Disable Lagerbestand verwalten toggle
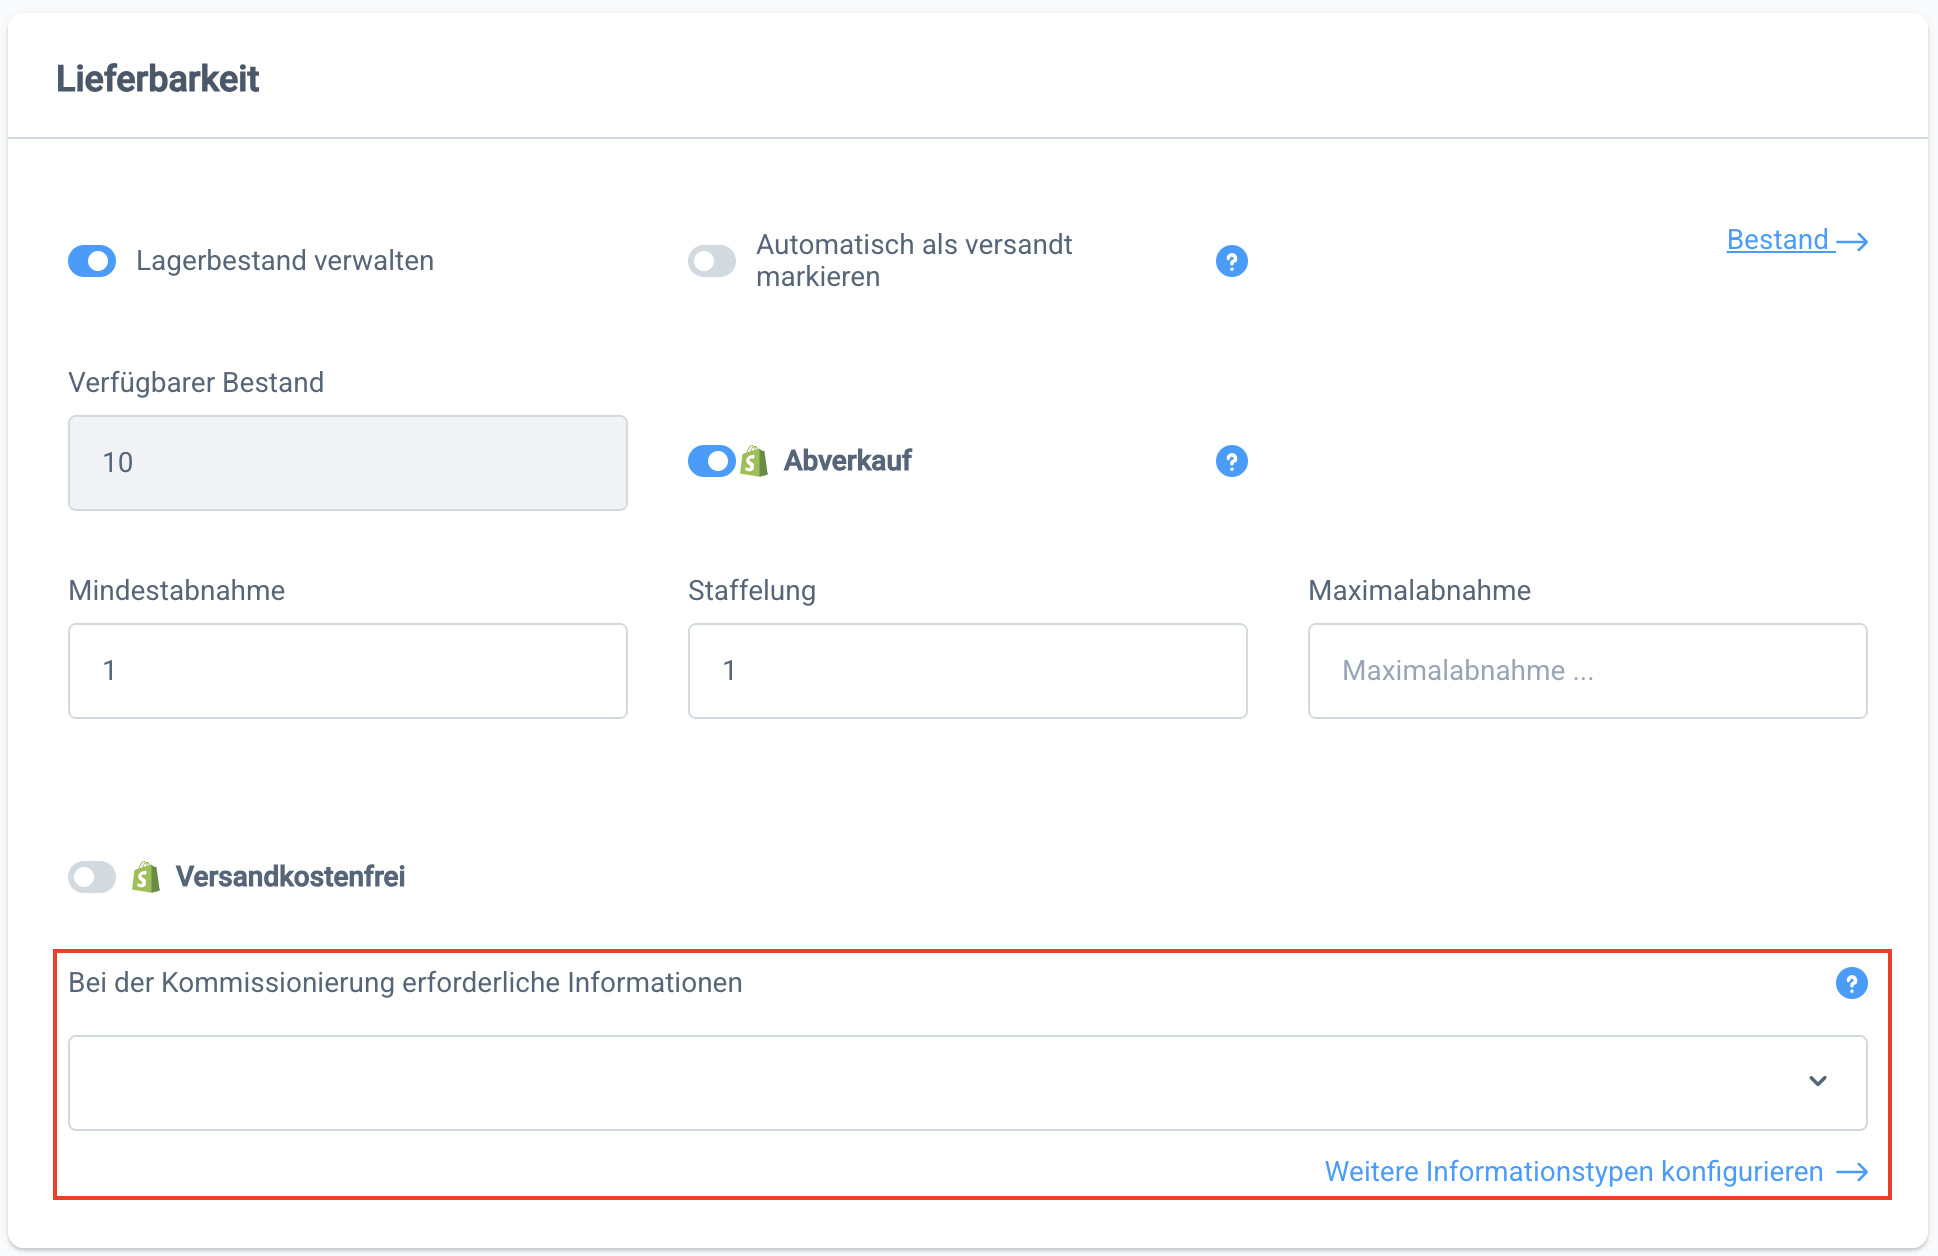The height and width of the screenshot is (1256, 1938). 92,261
